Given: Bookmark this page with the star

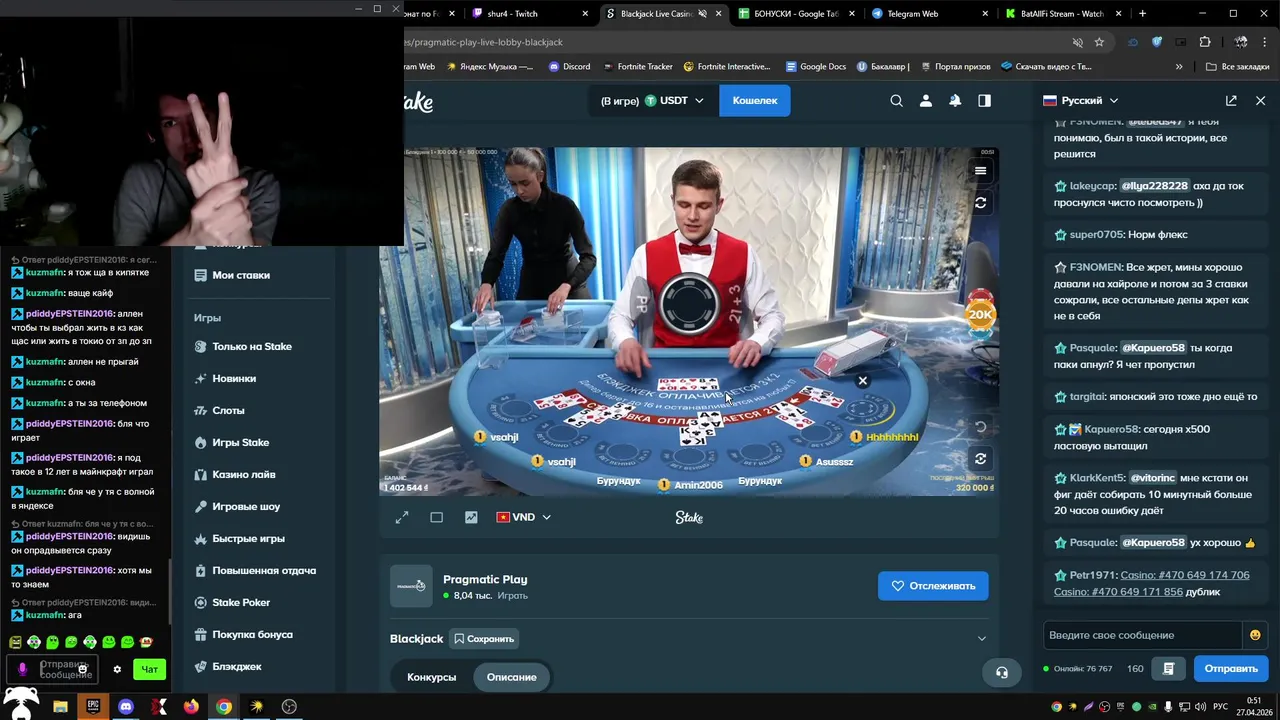Looking at the screenshot, I should 1099,42.
